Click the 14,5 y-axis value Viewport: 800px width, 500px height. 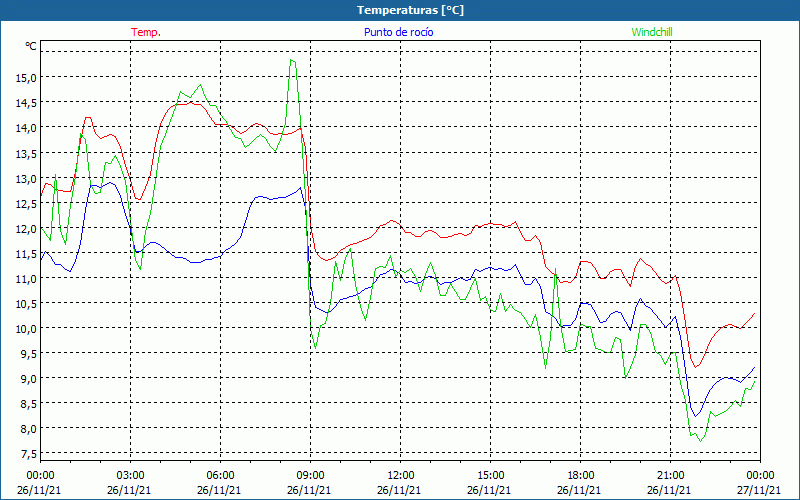coord(26,104)
